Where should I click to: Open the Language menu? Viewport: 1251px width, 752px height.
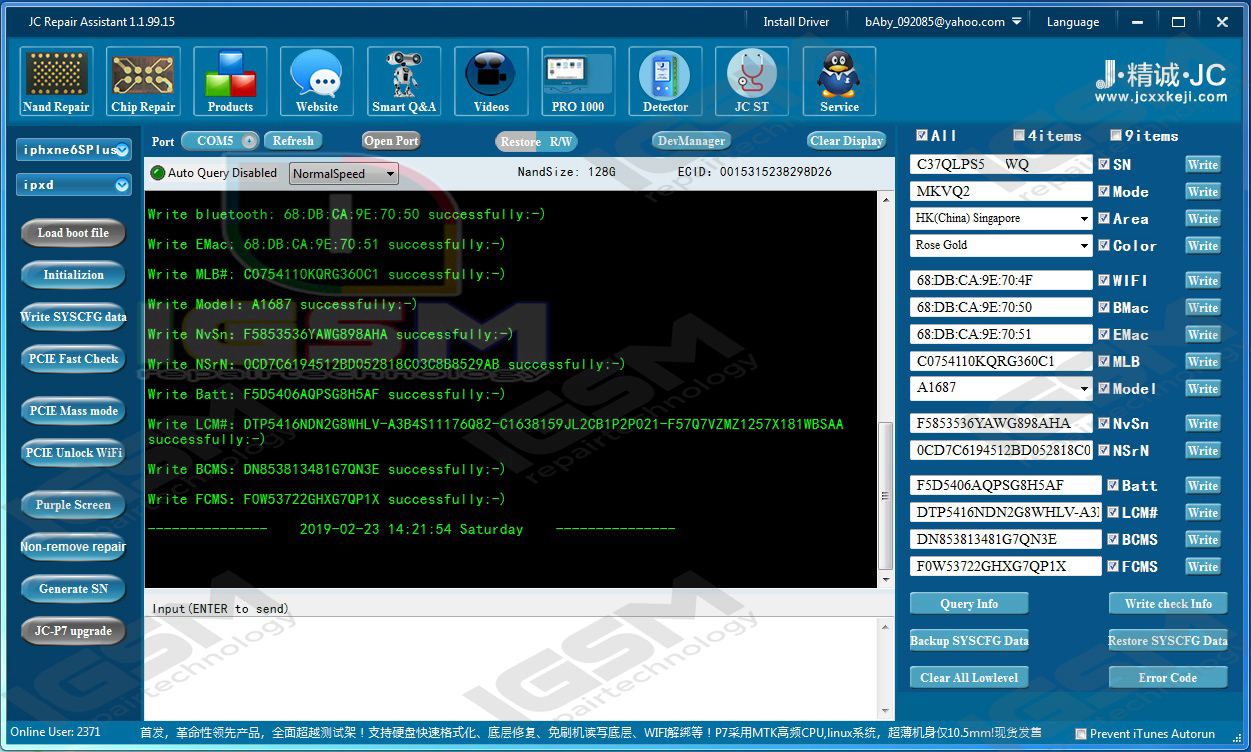(1073, 22)
